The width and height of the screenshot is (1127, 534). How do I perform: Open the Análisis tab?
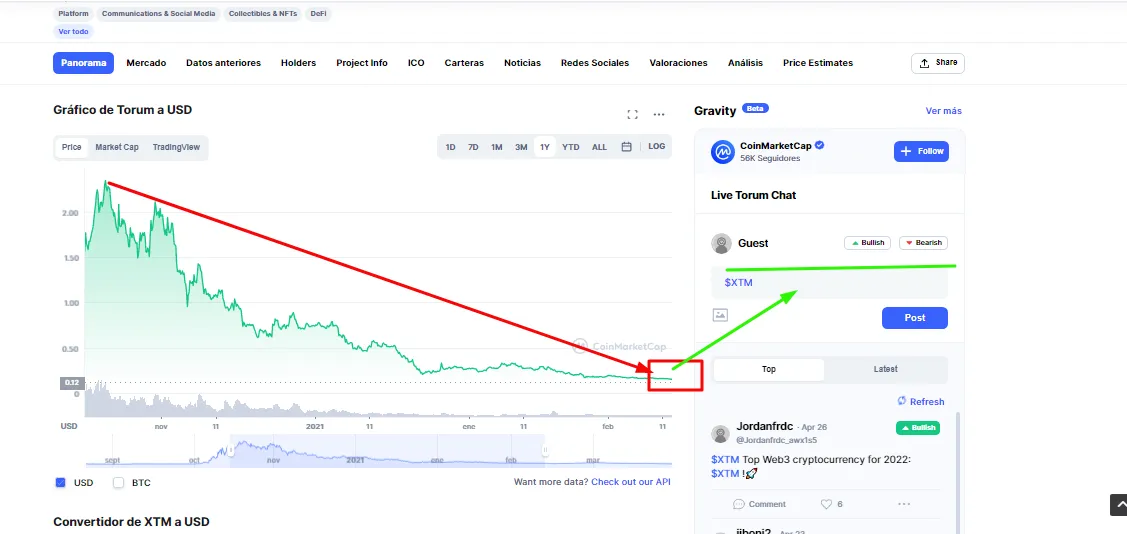tap(745, 63)
